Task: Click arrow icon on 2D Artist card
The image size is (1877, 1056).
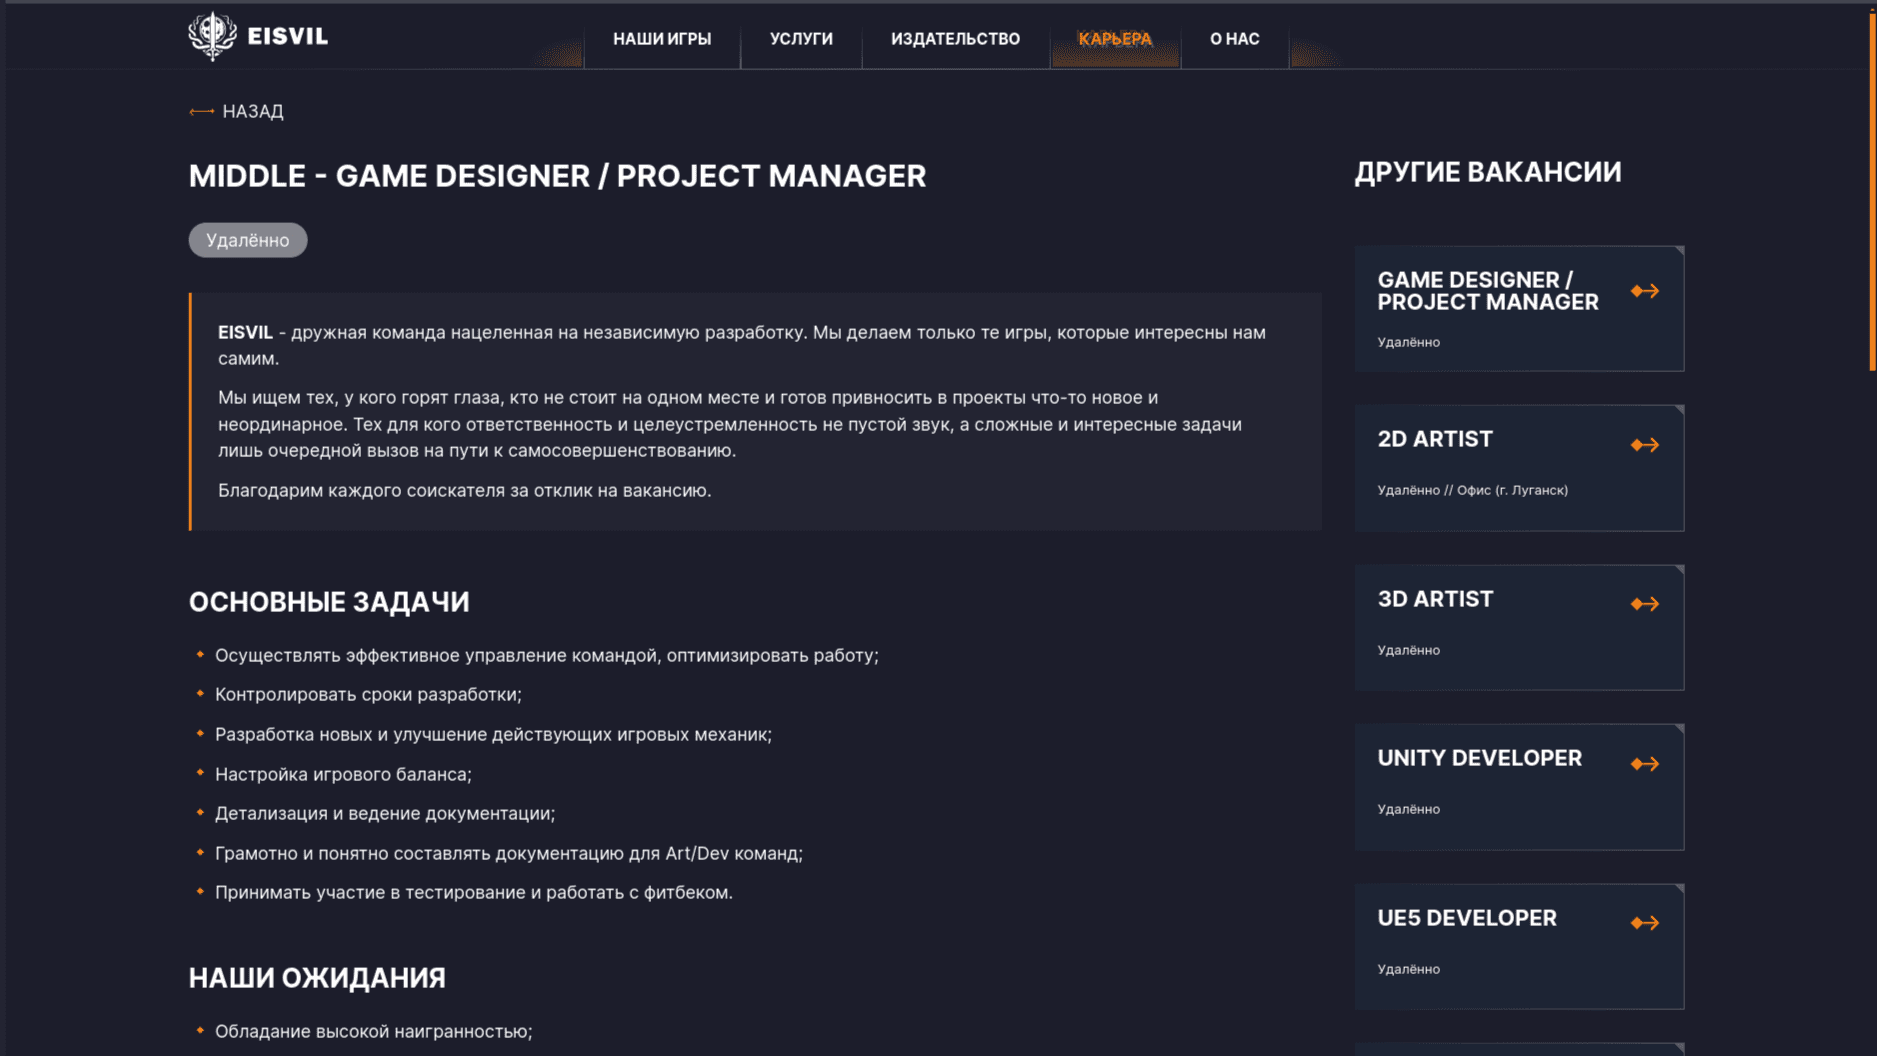Action: point(1644,445)
